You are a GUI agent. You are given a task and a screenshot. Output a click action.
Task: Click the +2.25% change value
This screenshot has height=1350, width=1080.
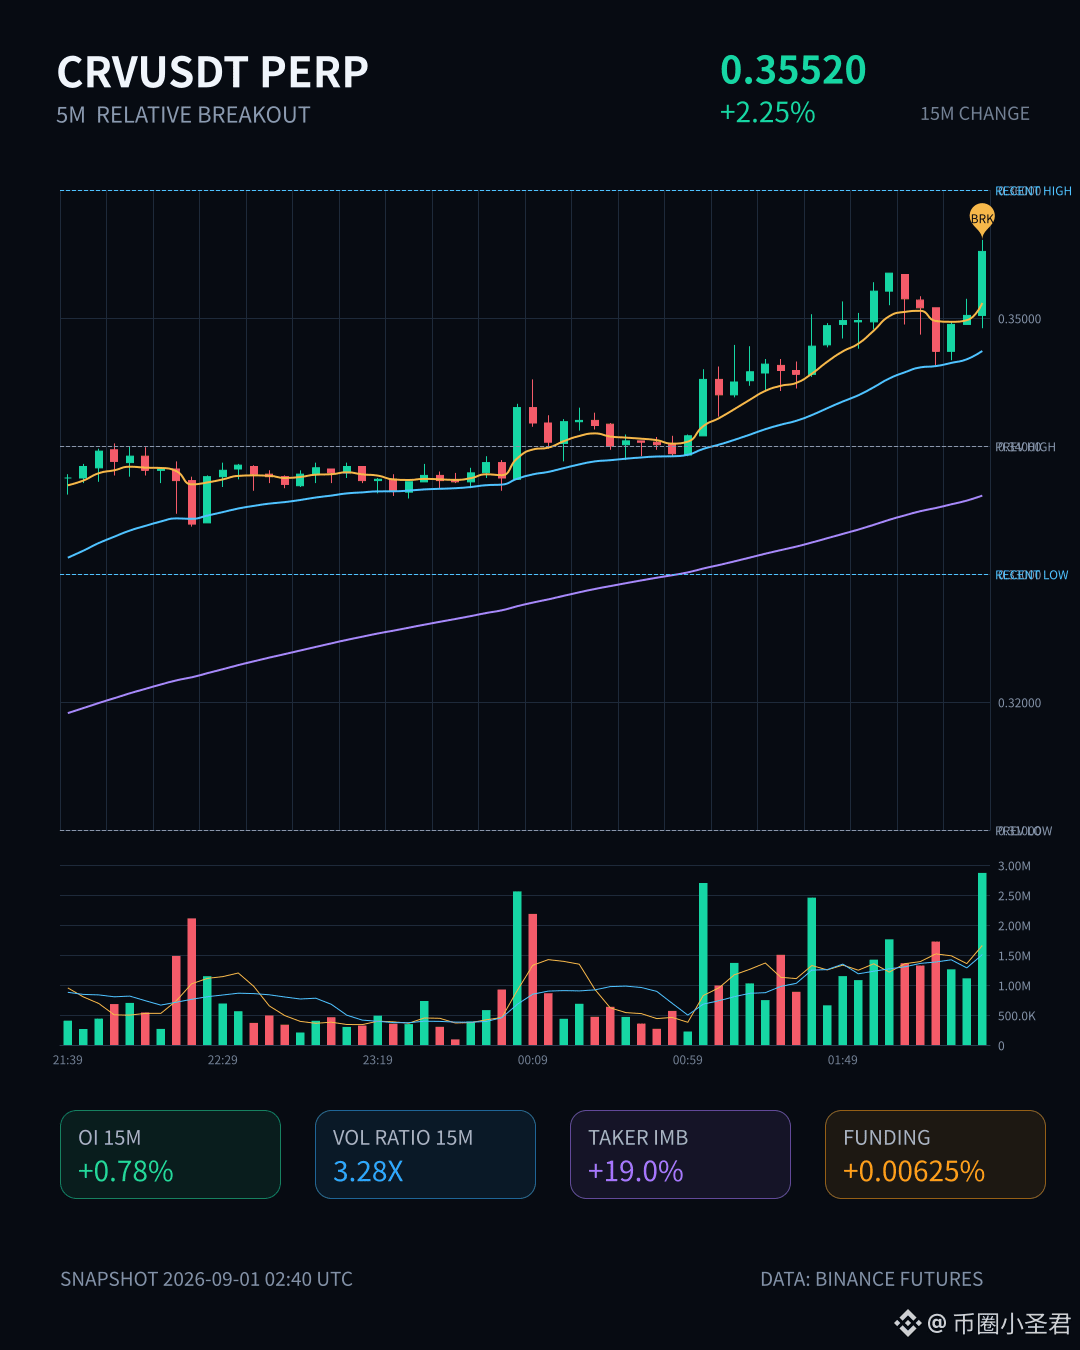767,112
